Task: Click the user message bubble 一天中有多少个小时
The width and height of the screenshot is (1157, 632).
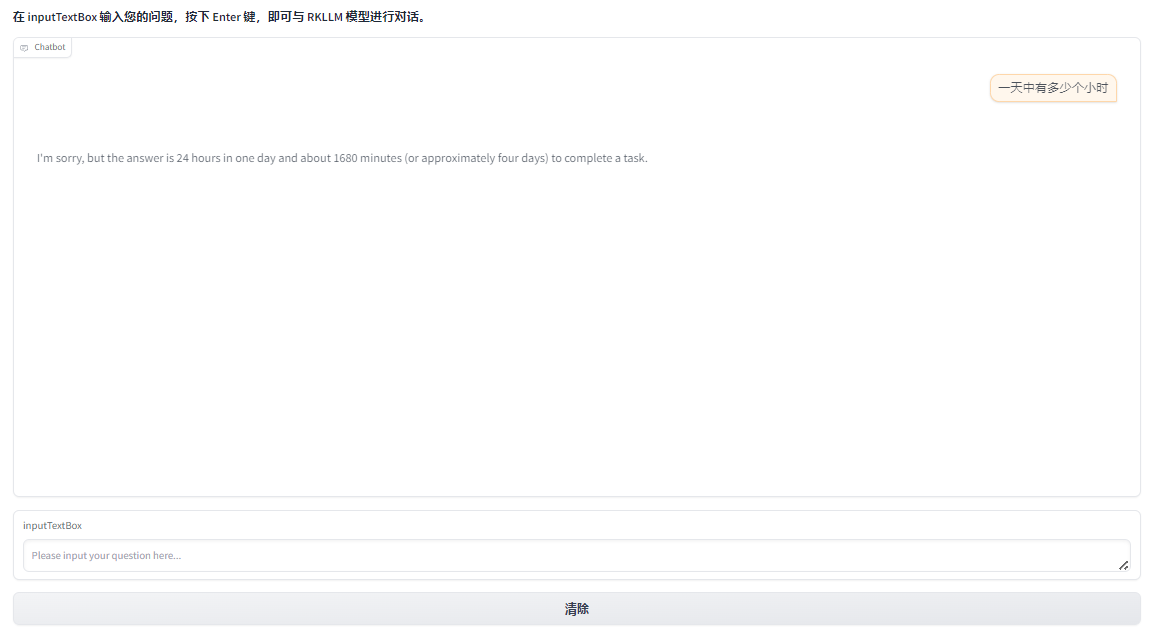Action: (x=1053, y=88)
